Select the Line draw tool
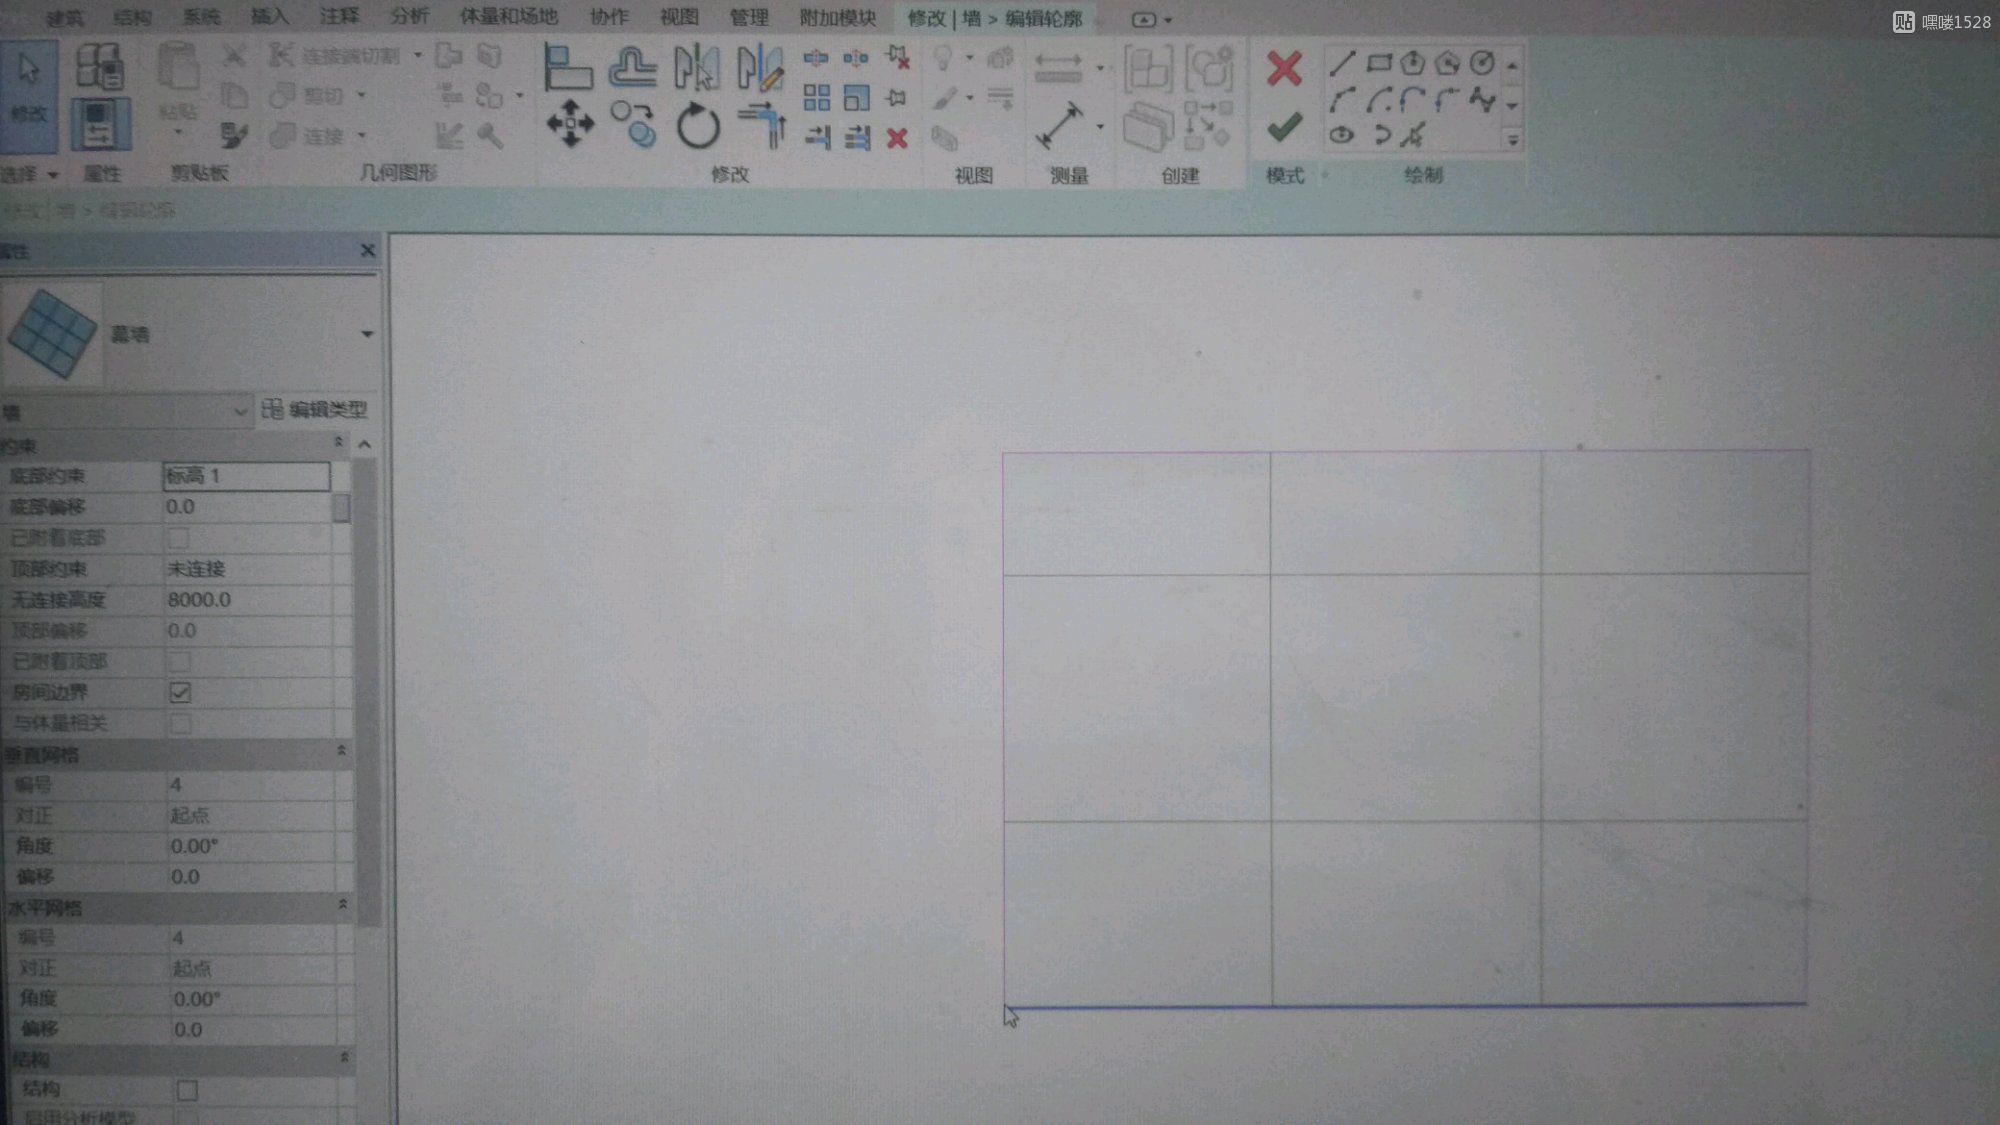The image size is (2000, 1125). [x=1342, y=64]
